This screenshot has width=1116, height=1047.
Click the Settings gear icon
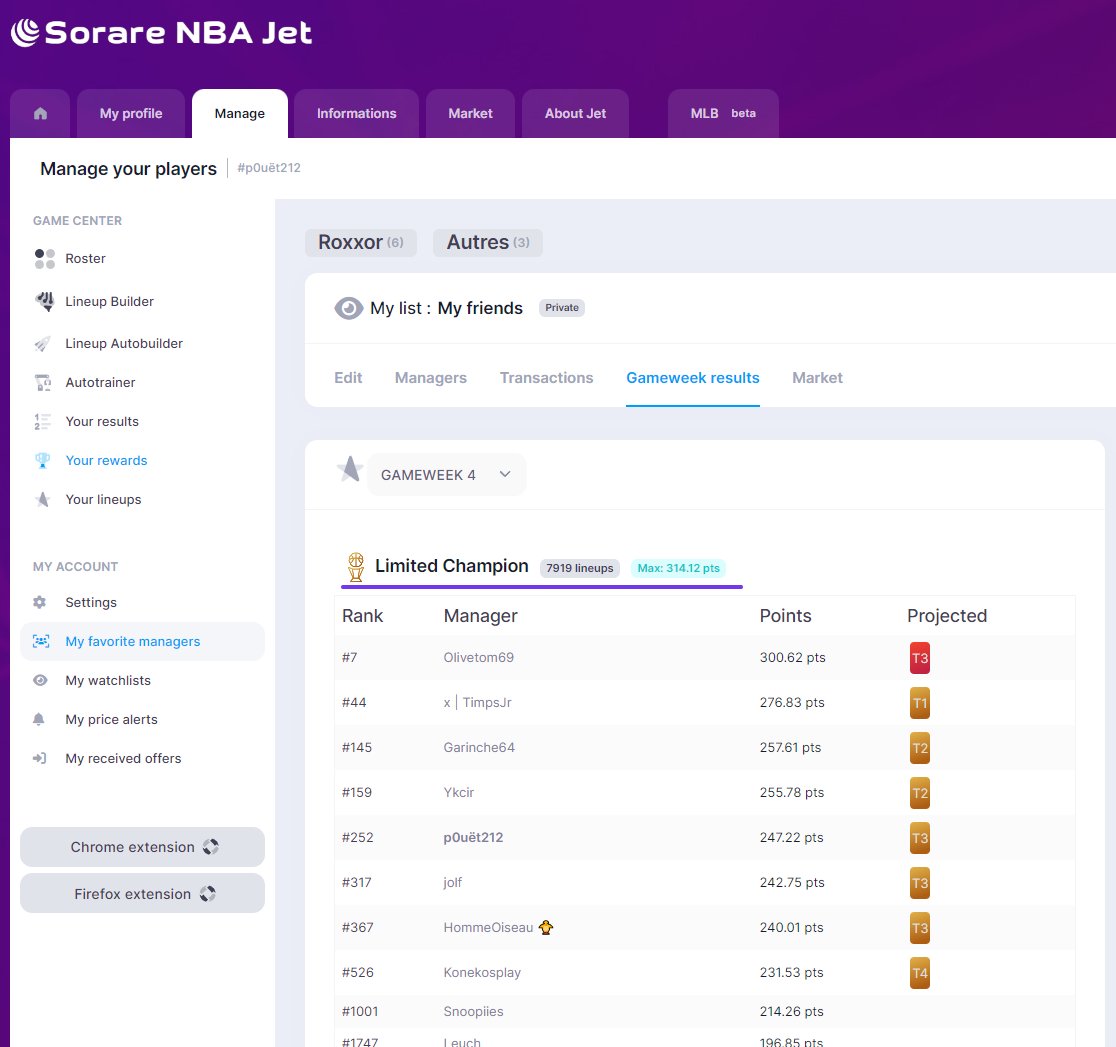pyautogui.click(x=40, y=602)
